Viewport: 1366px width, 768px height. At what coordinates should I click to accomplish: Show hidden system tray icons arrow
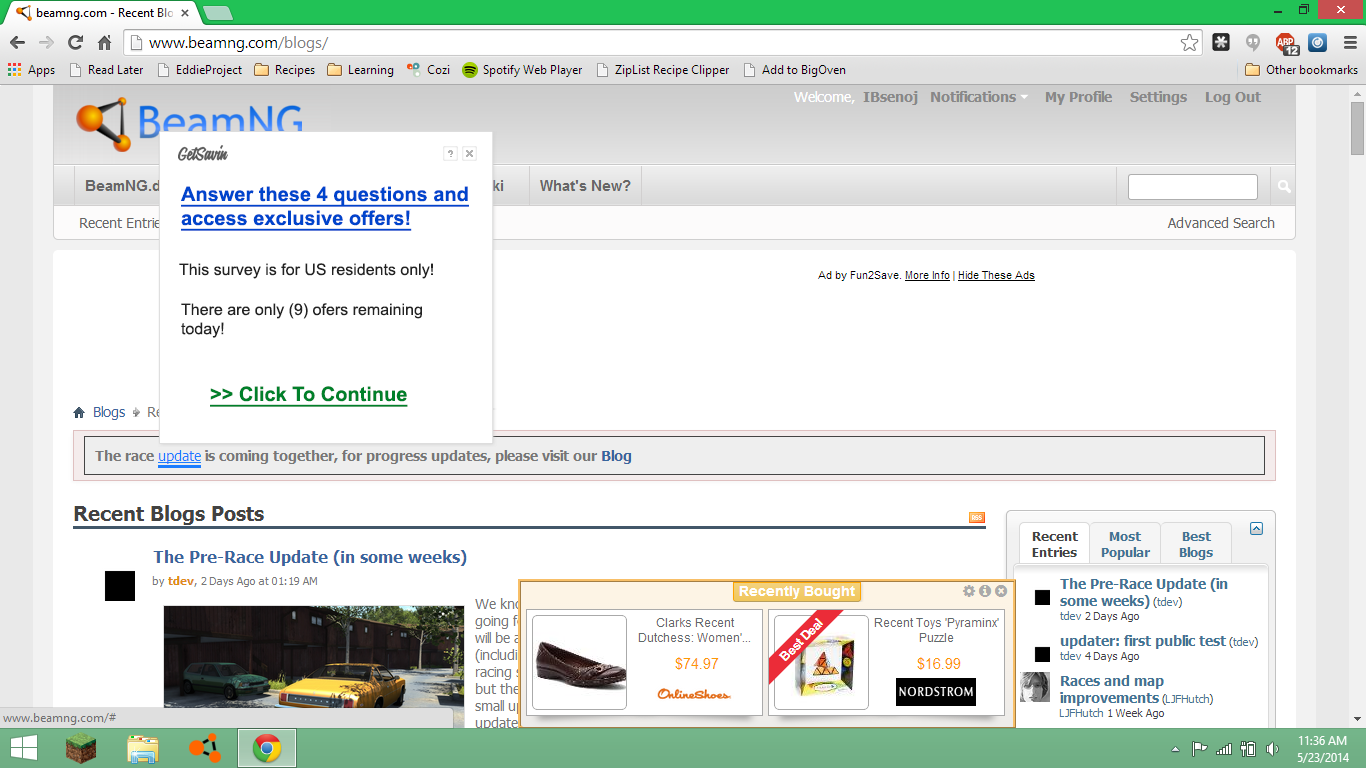click(x=1175, y=749)
